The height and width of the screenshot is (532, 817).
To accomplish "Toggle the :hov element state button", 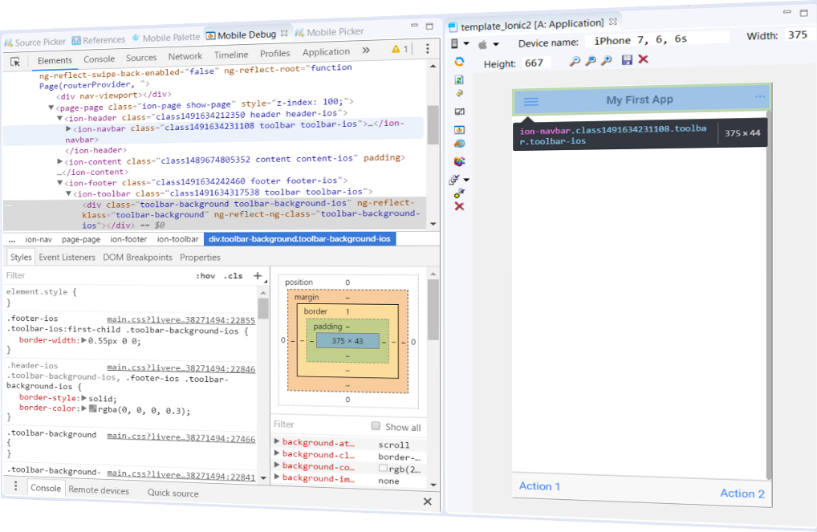I will pyautogui.click(x=205, y=276).
